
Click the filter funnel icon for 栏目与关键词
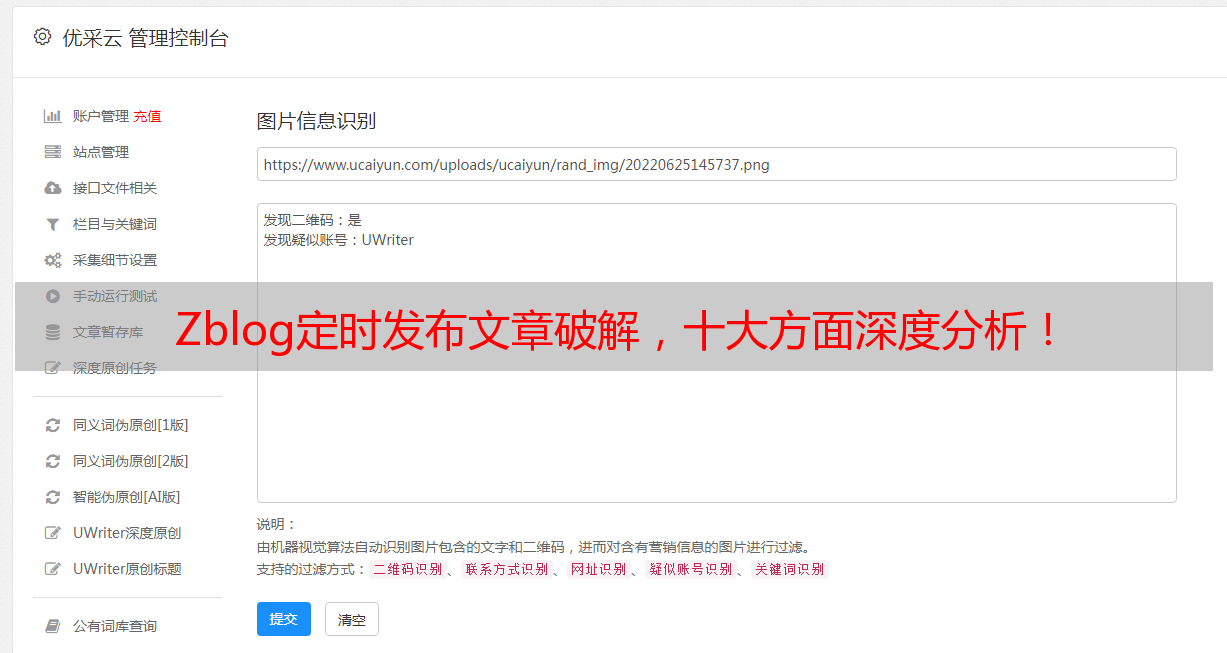coord(53,224)
